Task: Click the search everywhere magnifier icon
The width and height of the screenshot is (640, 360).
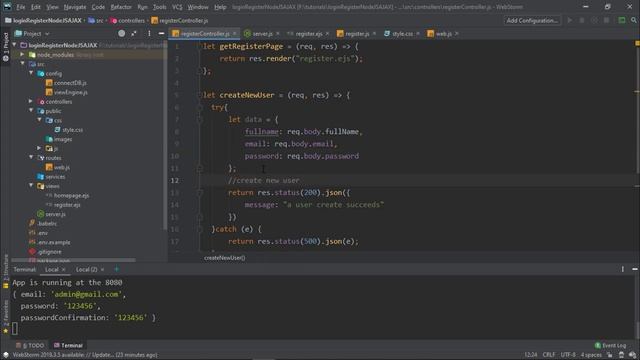Action: click(634, 20)
